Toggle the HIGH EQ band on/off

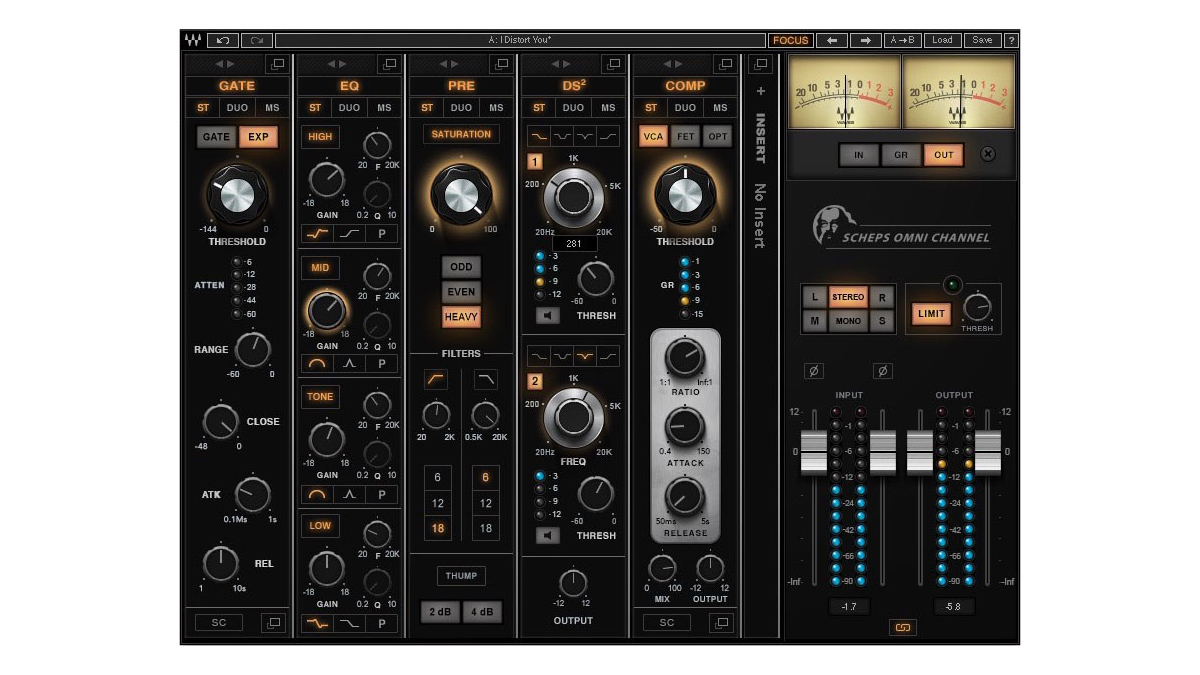(320, 137)
